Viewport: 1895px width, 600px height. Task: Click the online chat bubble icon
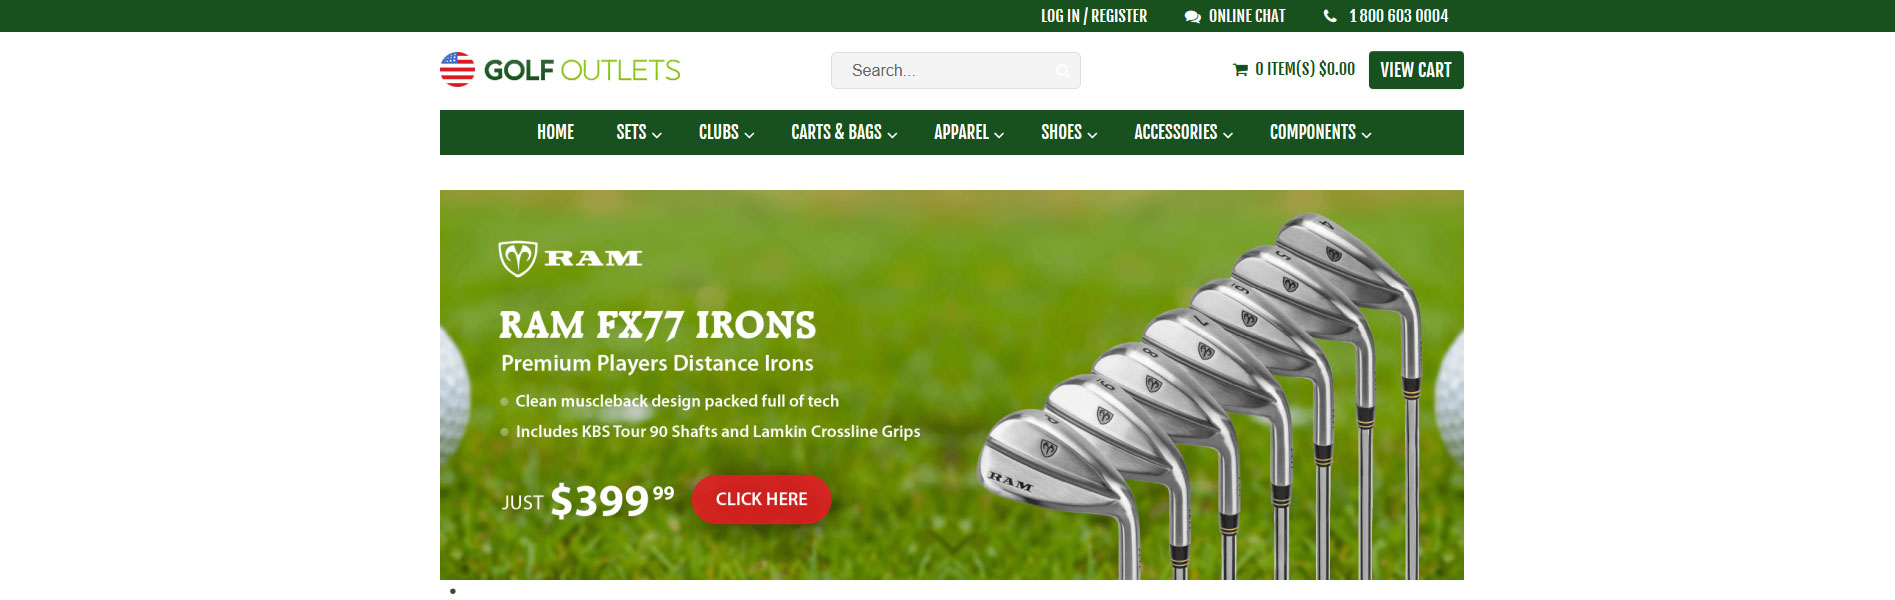tap(1192, 17)
